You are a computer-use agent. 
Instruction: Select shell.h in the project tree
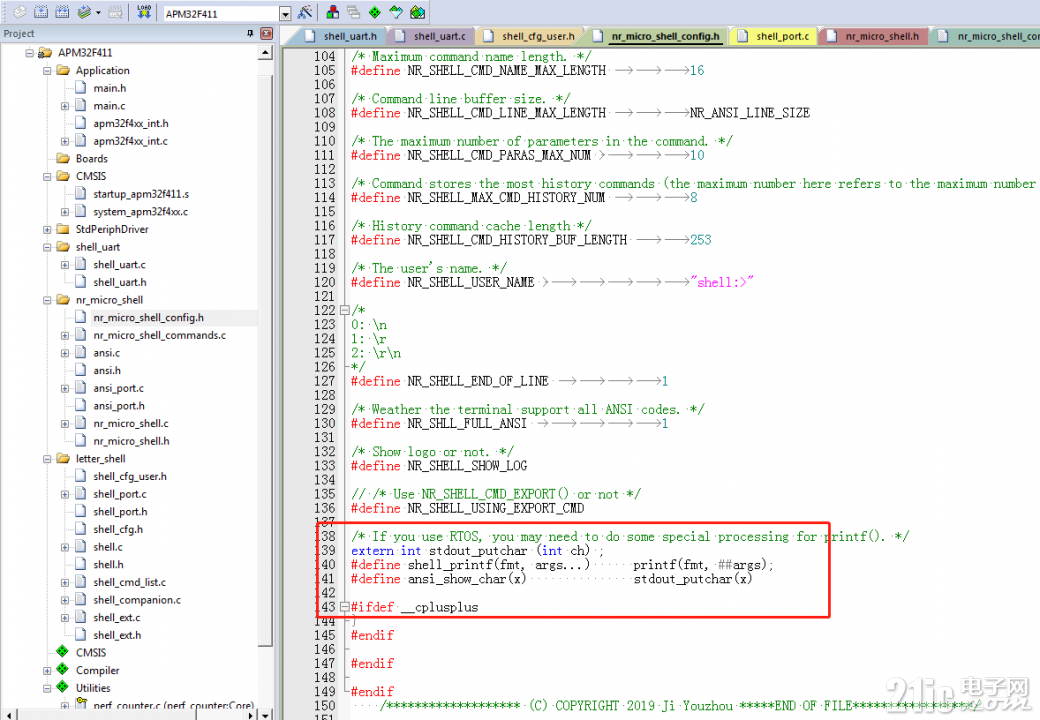pos(108,565)
